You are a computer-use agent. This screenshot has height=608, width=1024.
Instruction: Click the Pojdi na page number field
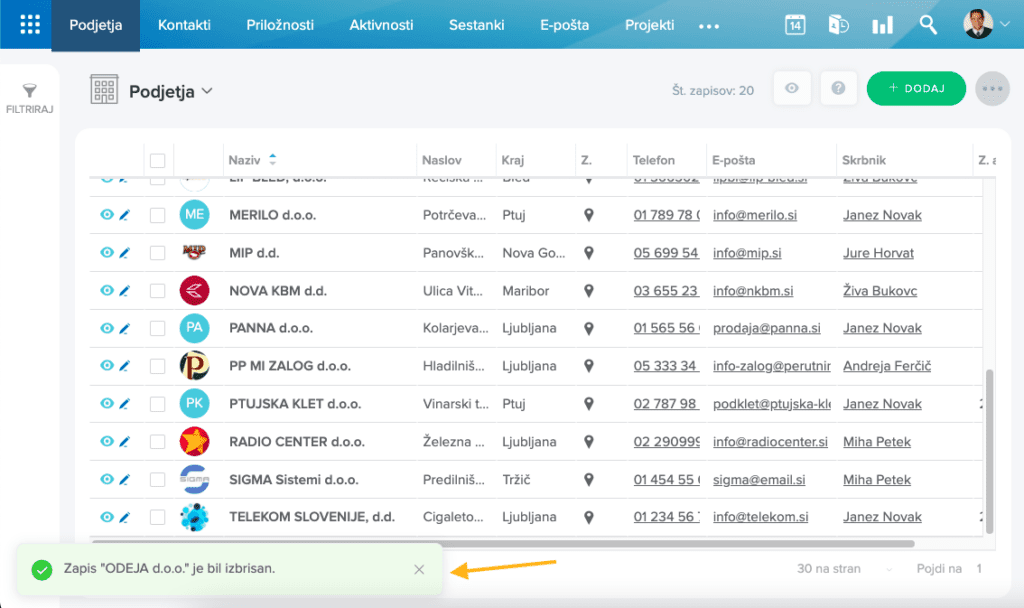pos(979,569)
